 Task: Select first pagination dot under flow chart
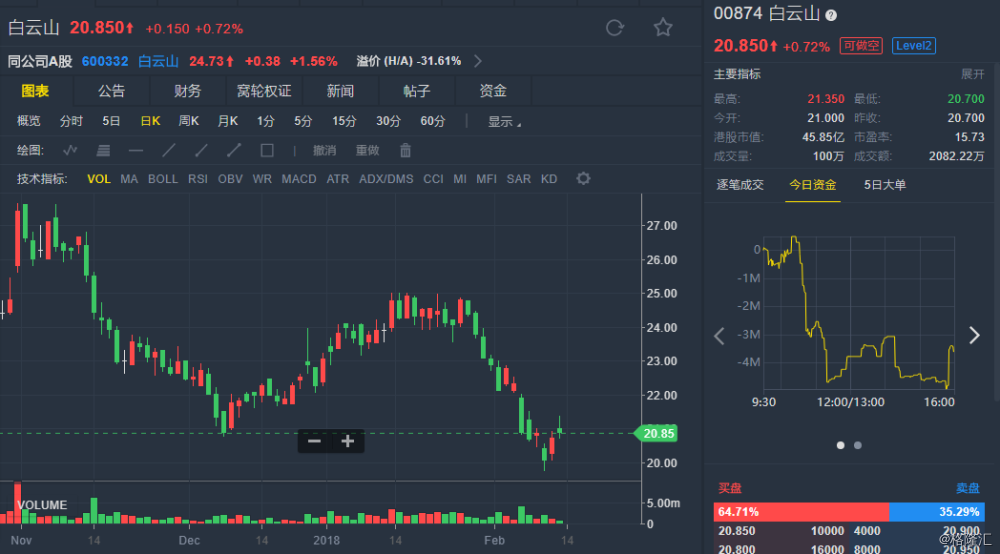(841, 445)
